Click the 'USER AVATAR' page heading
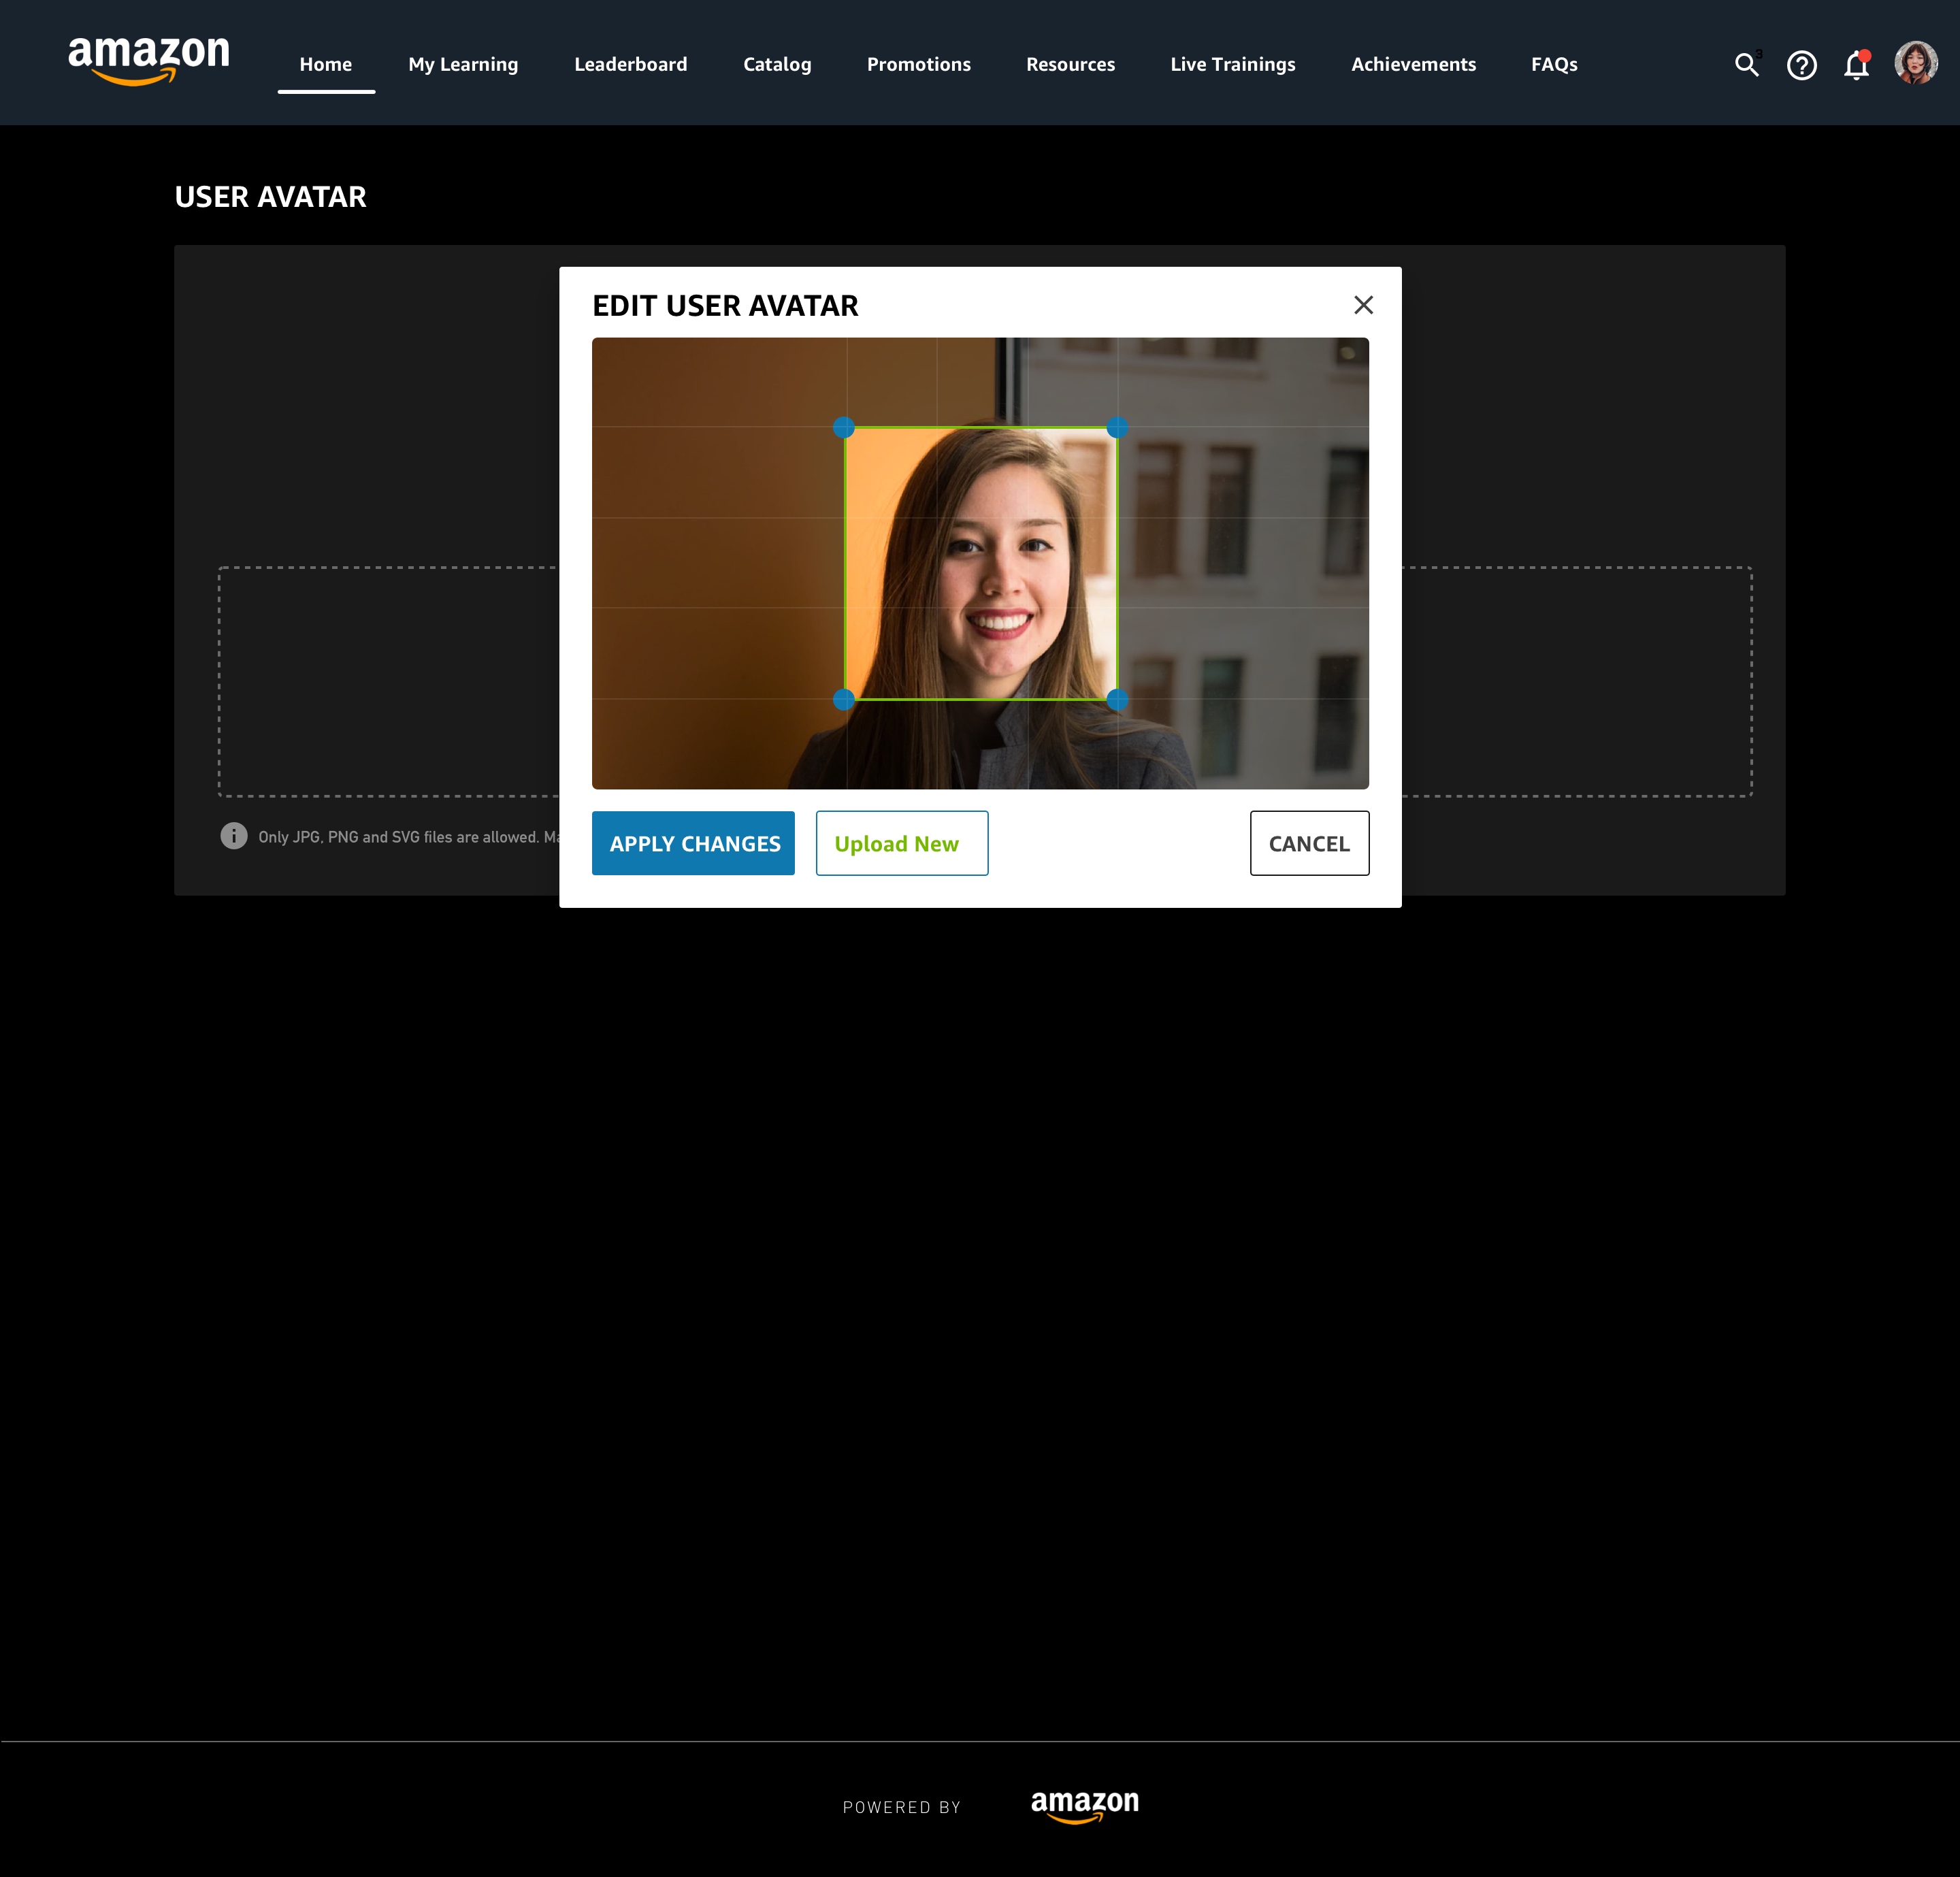This screenshot has width=1960, height=1877. click(270, 197)
